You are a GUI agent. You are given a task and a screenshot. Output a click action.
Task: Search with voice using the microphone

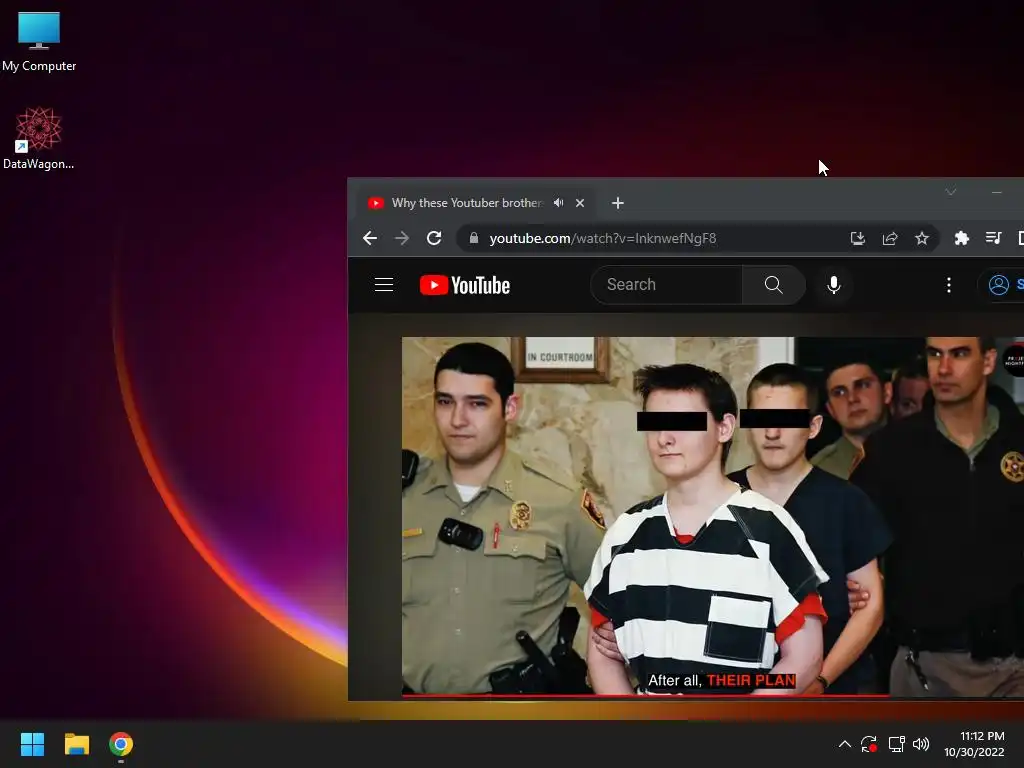(x=833, y=285)
